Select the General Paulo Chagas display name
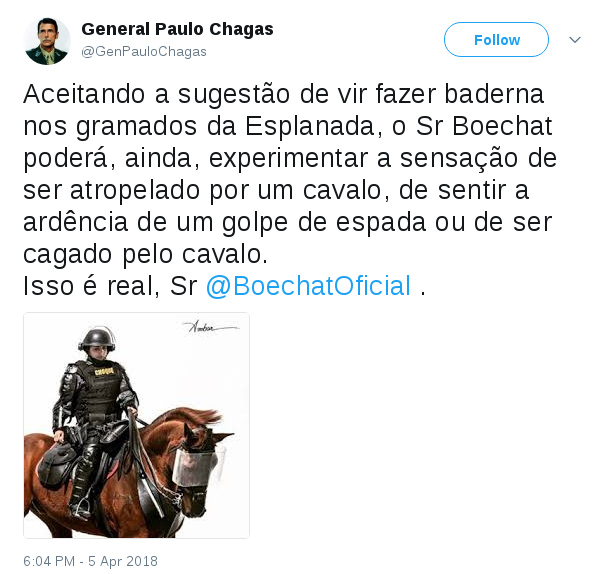This screenshot has height=574, width=597. click(x=177, y=29)
